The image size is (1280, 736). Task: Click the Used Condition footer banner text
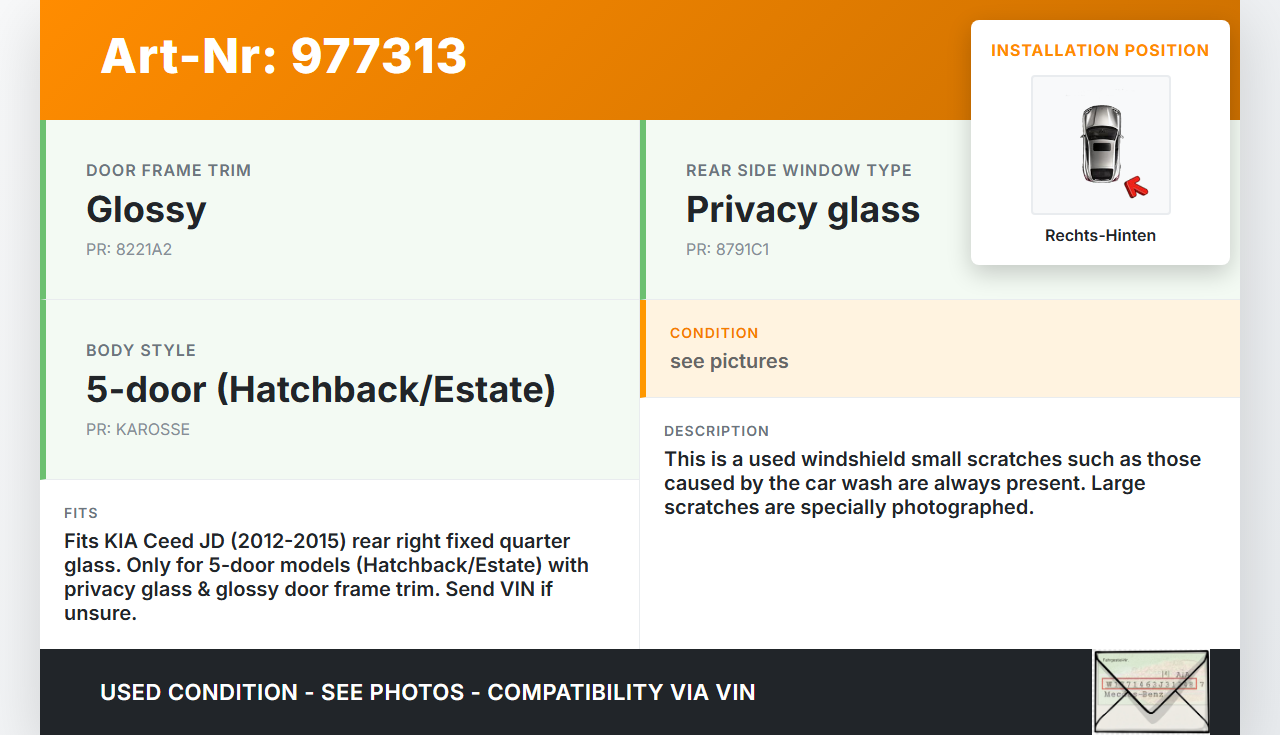[x=428, y=692]
